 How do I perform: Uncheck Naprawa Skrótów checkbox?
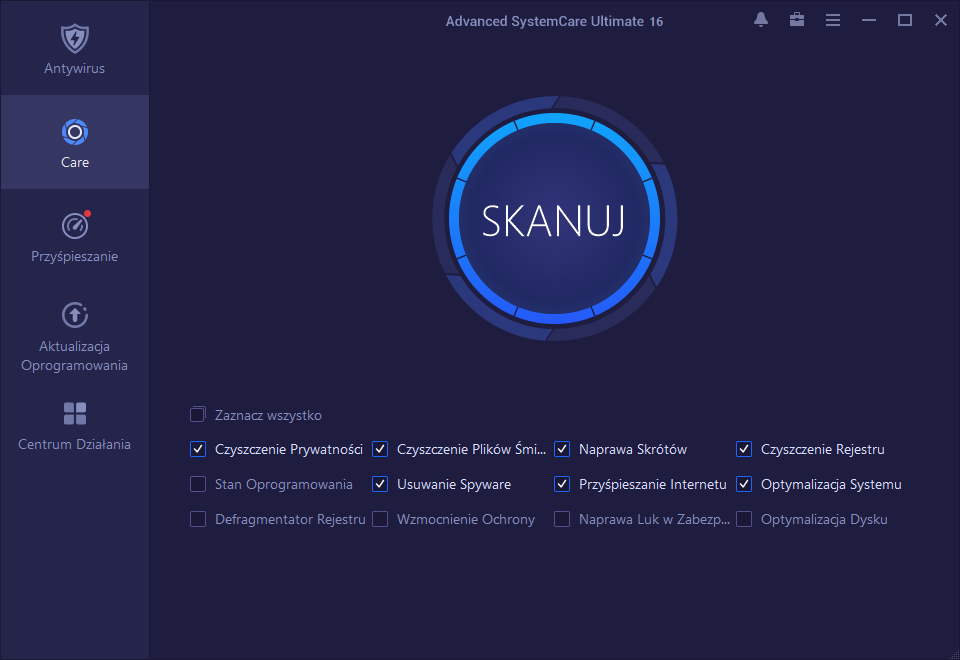tap(562, 449)
